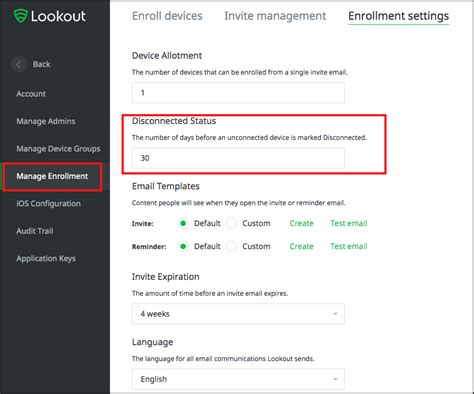Select Custom radio for Reminder template
474x394 pixels.
pos(231,246)
